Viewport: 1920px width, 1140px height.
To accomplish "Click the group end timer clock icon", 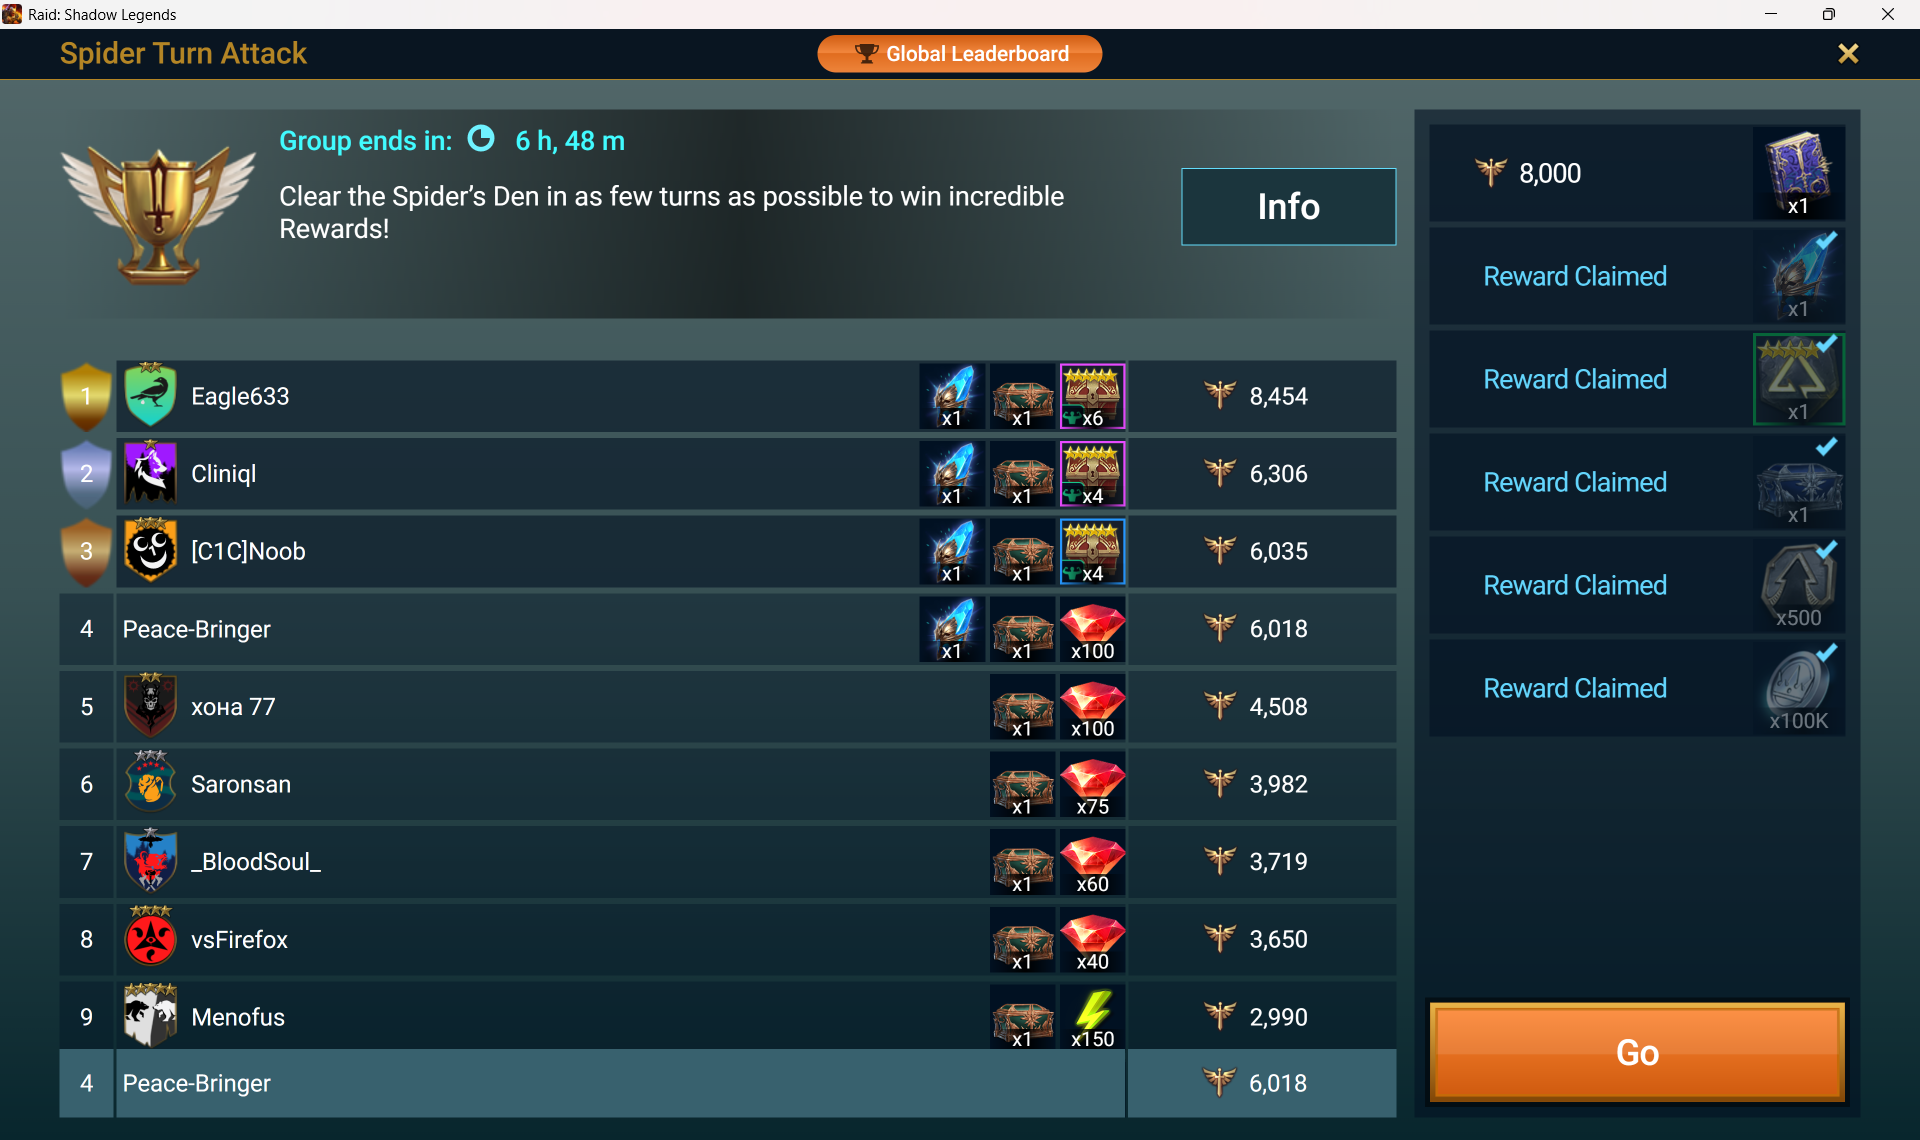I will click(481, 138).
